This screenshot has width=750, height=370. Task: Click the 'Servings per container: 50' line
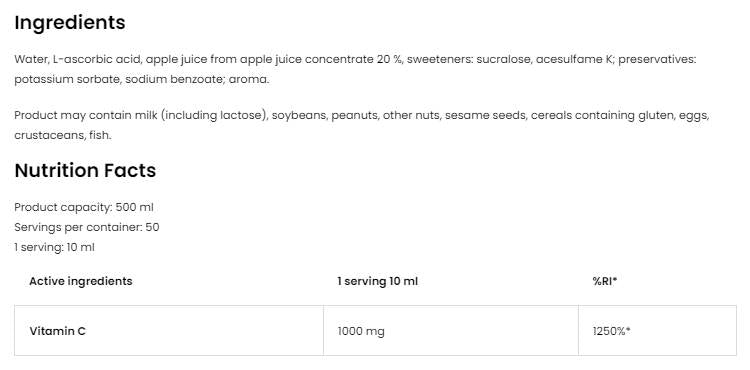coord(87,227)
